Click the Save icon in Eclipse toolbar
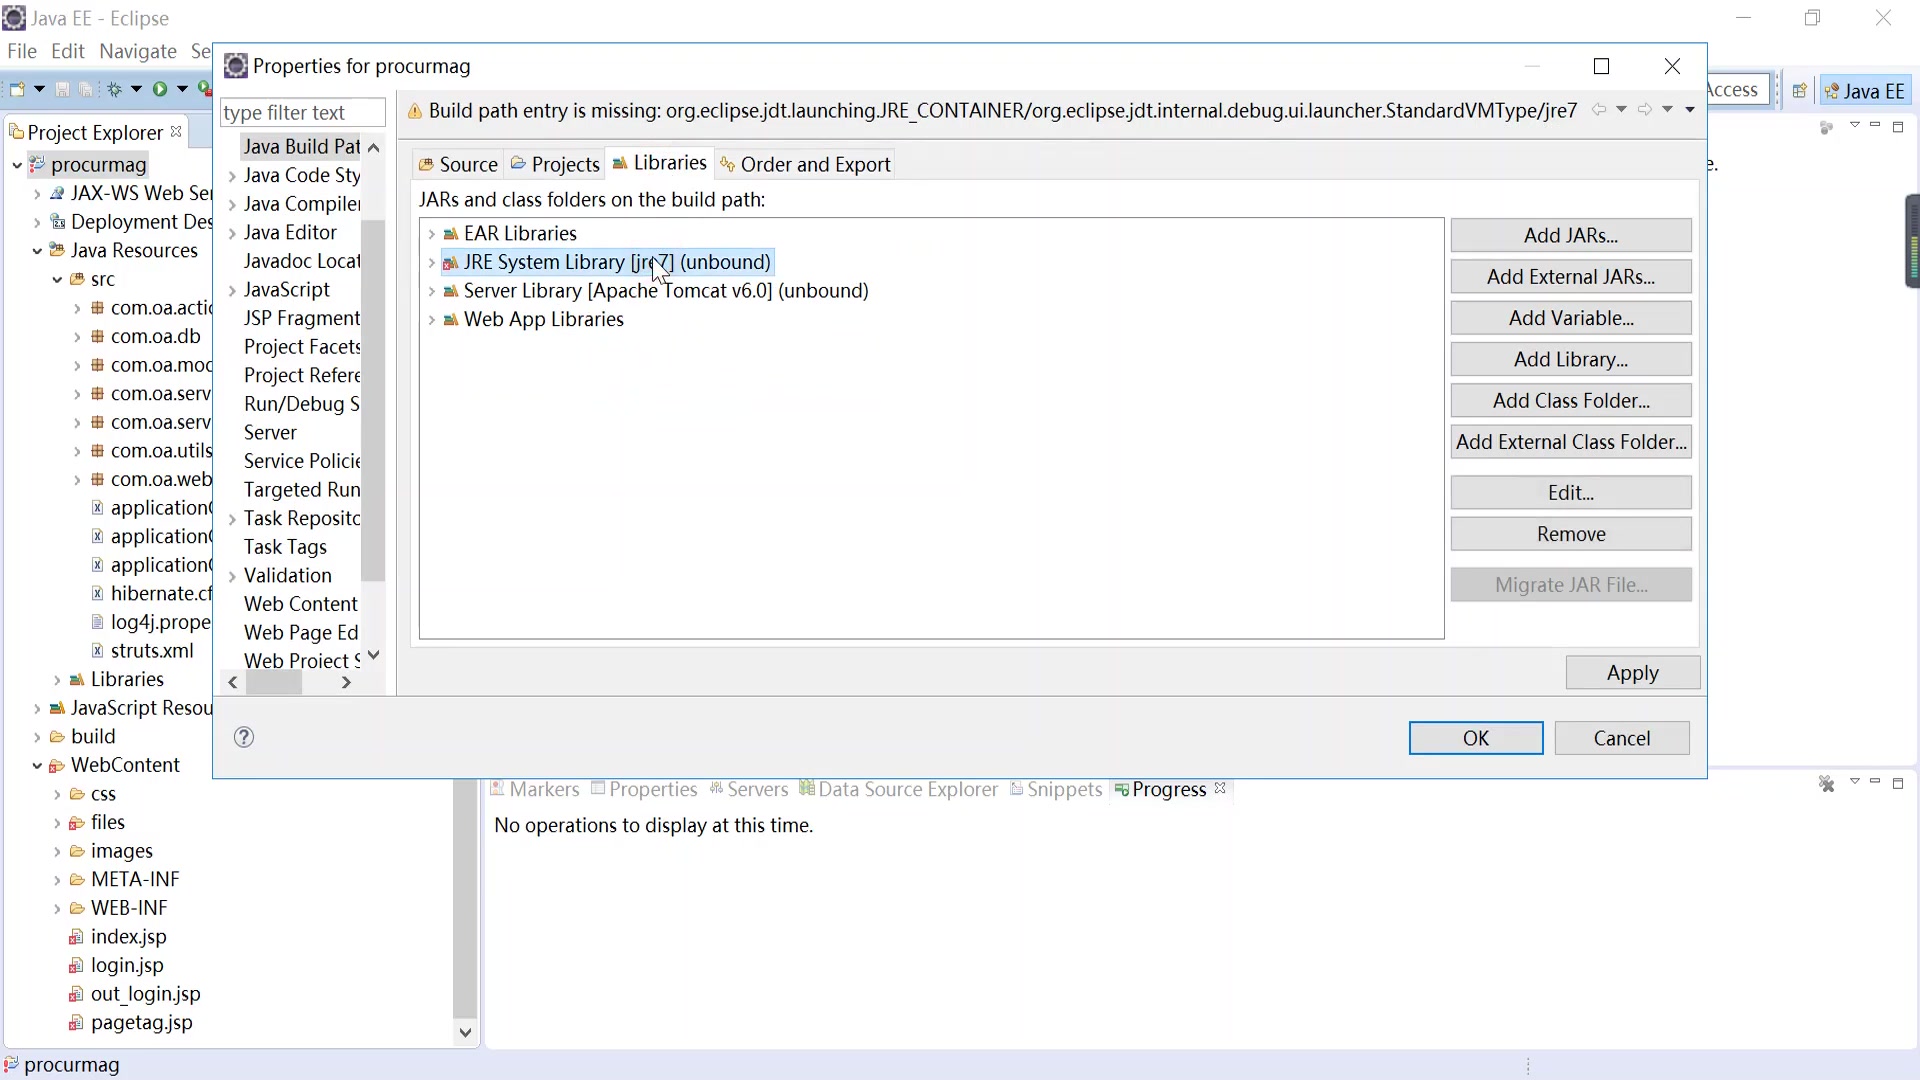Image resolution: width=1920 pixels, height=1080 pixels. pos(62,89)
